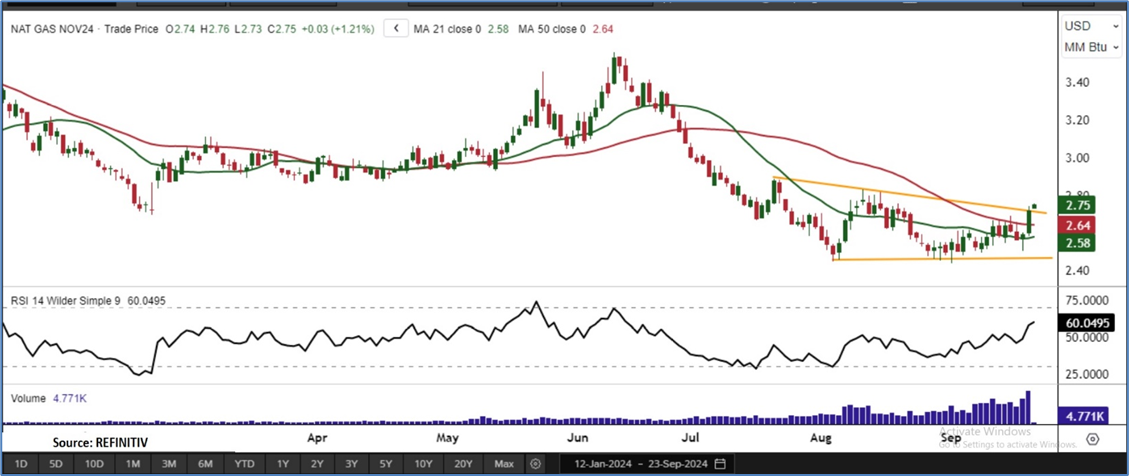Switch chart to YTD range
The image size is (1129, 476).
tap(243, 463)
